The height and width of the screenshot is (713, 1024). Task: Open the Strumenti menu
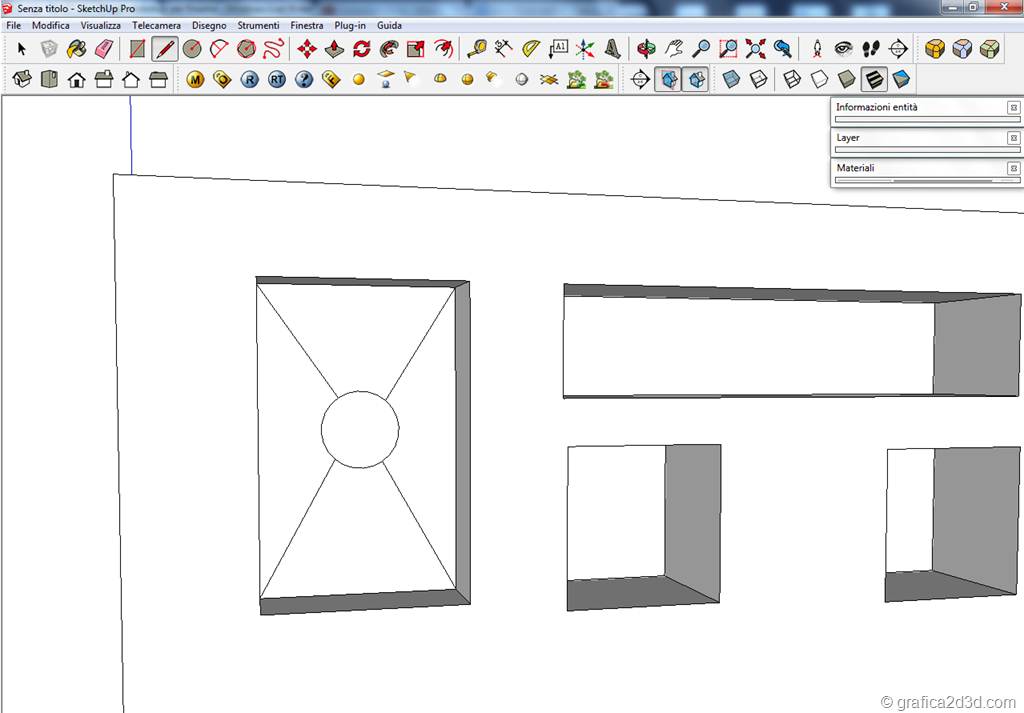258,25
